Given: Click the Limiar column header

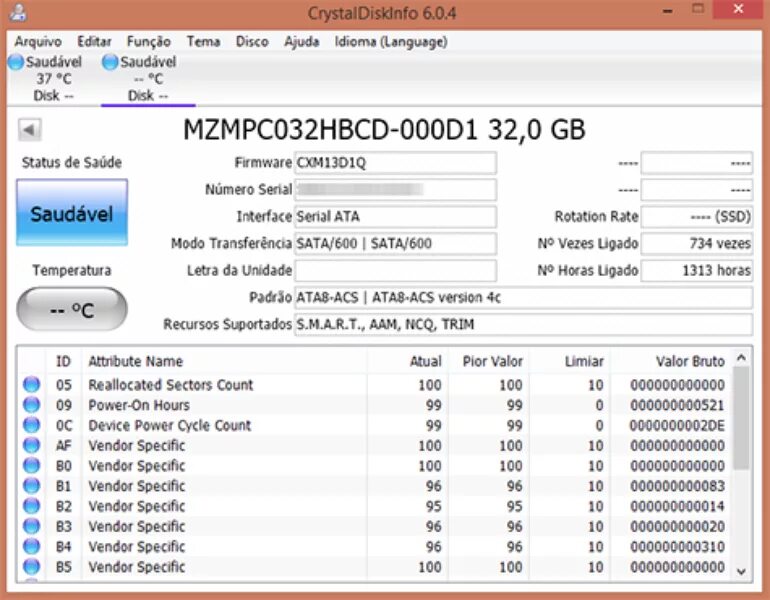Looking at the screenshot, I should tap(570, 361).
